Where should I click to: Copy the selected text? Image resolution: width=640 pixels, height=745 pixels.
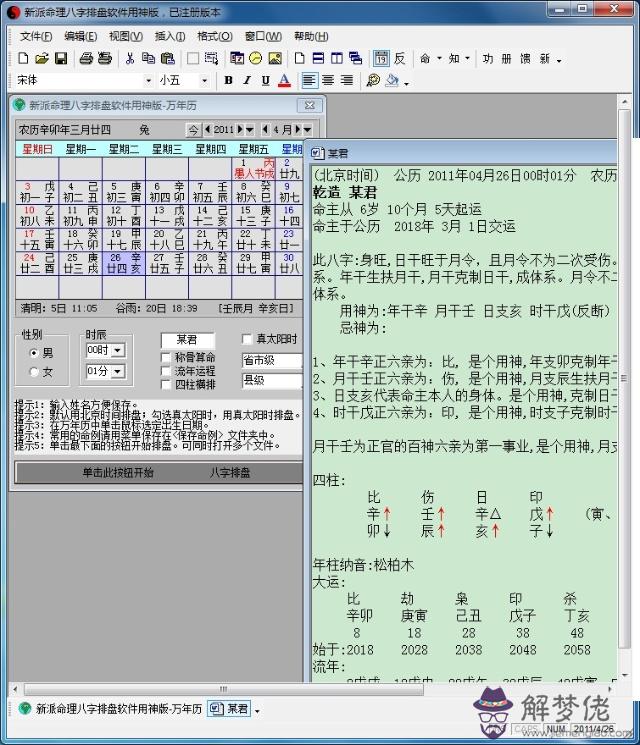pyautogui.click(x=148, y=58)
